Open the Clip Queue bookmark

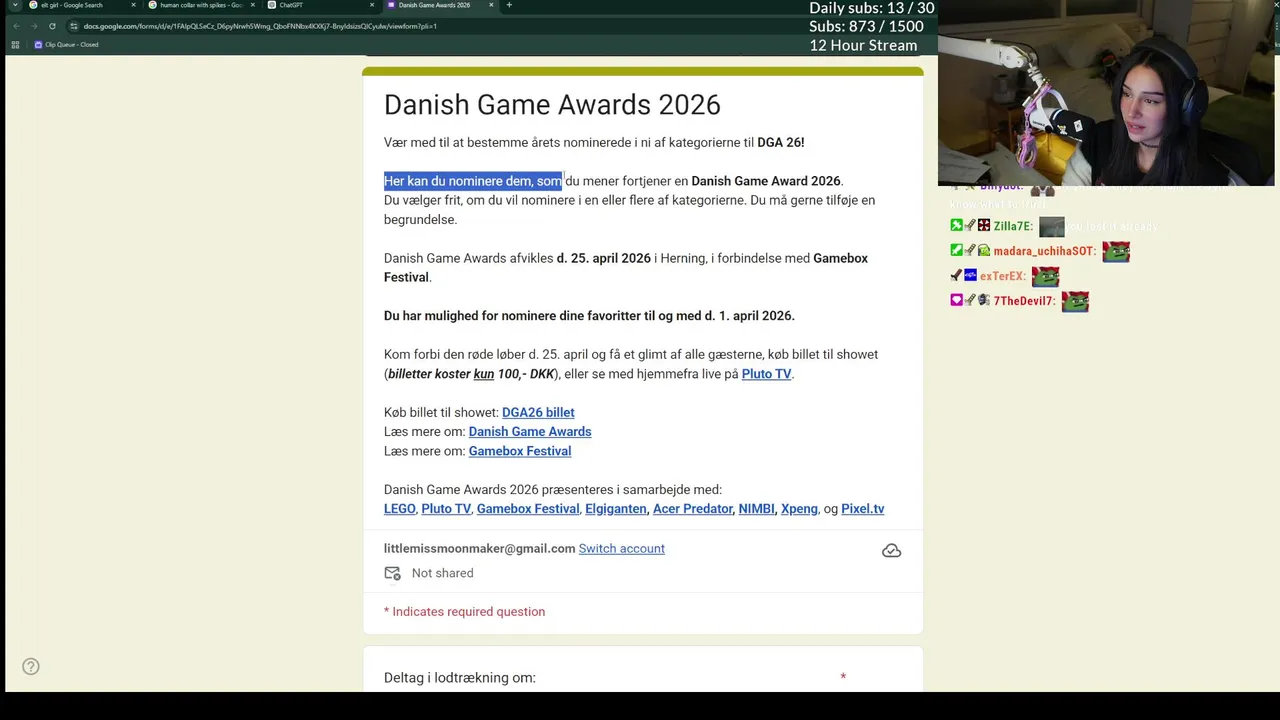pyautogui.click(x=67, y=45)
